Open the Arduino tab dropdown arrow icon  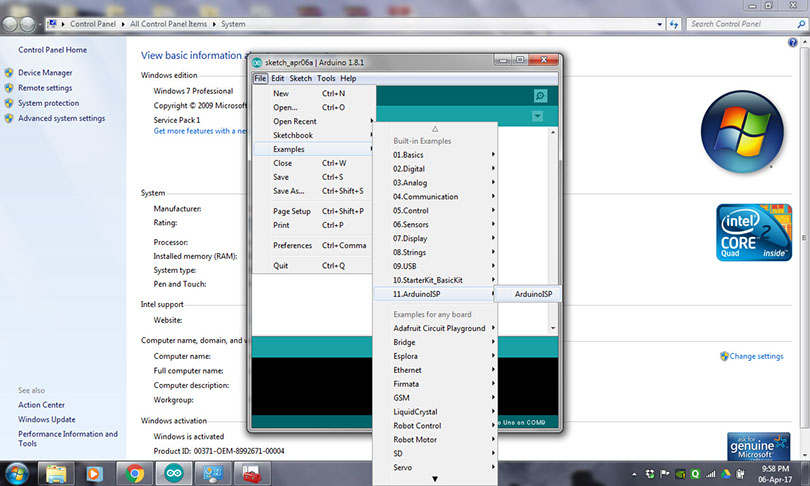[x=537, y=116]
